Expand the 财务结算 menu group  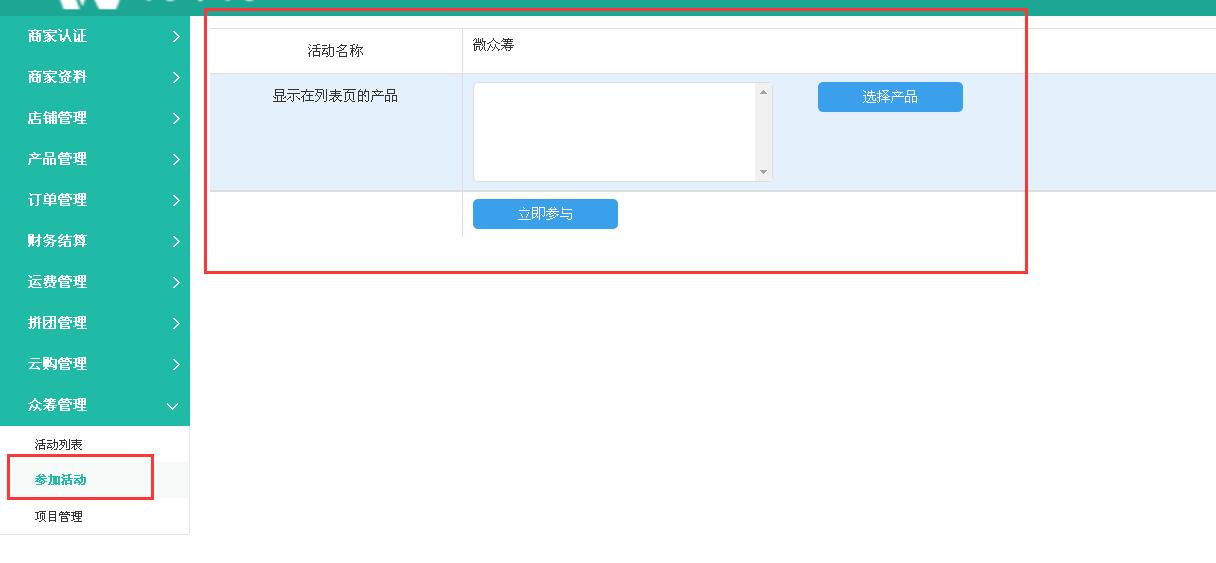click(58, 241)
